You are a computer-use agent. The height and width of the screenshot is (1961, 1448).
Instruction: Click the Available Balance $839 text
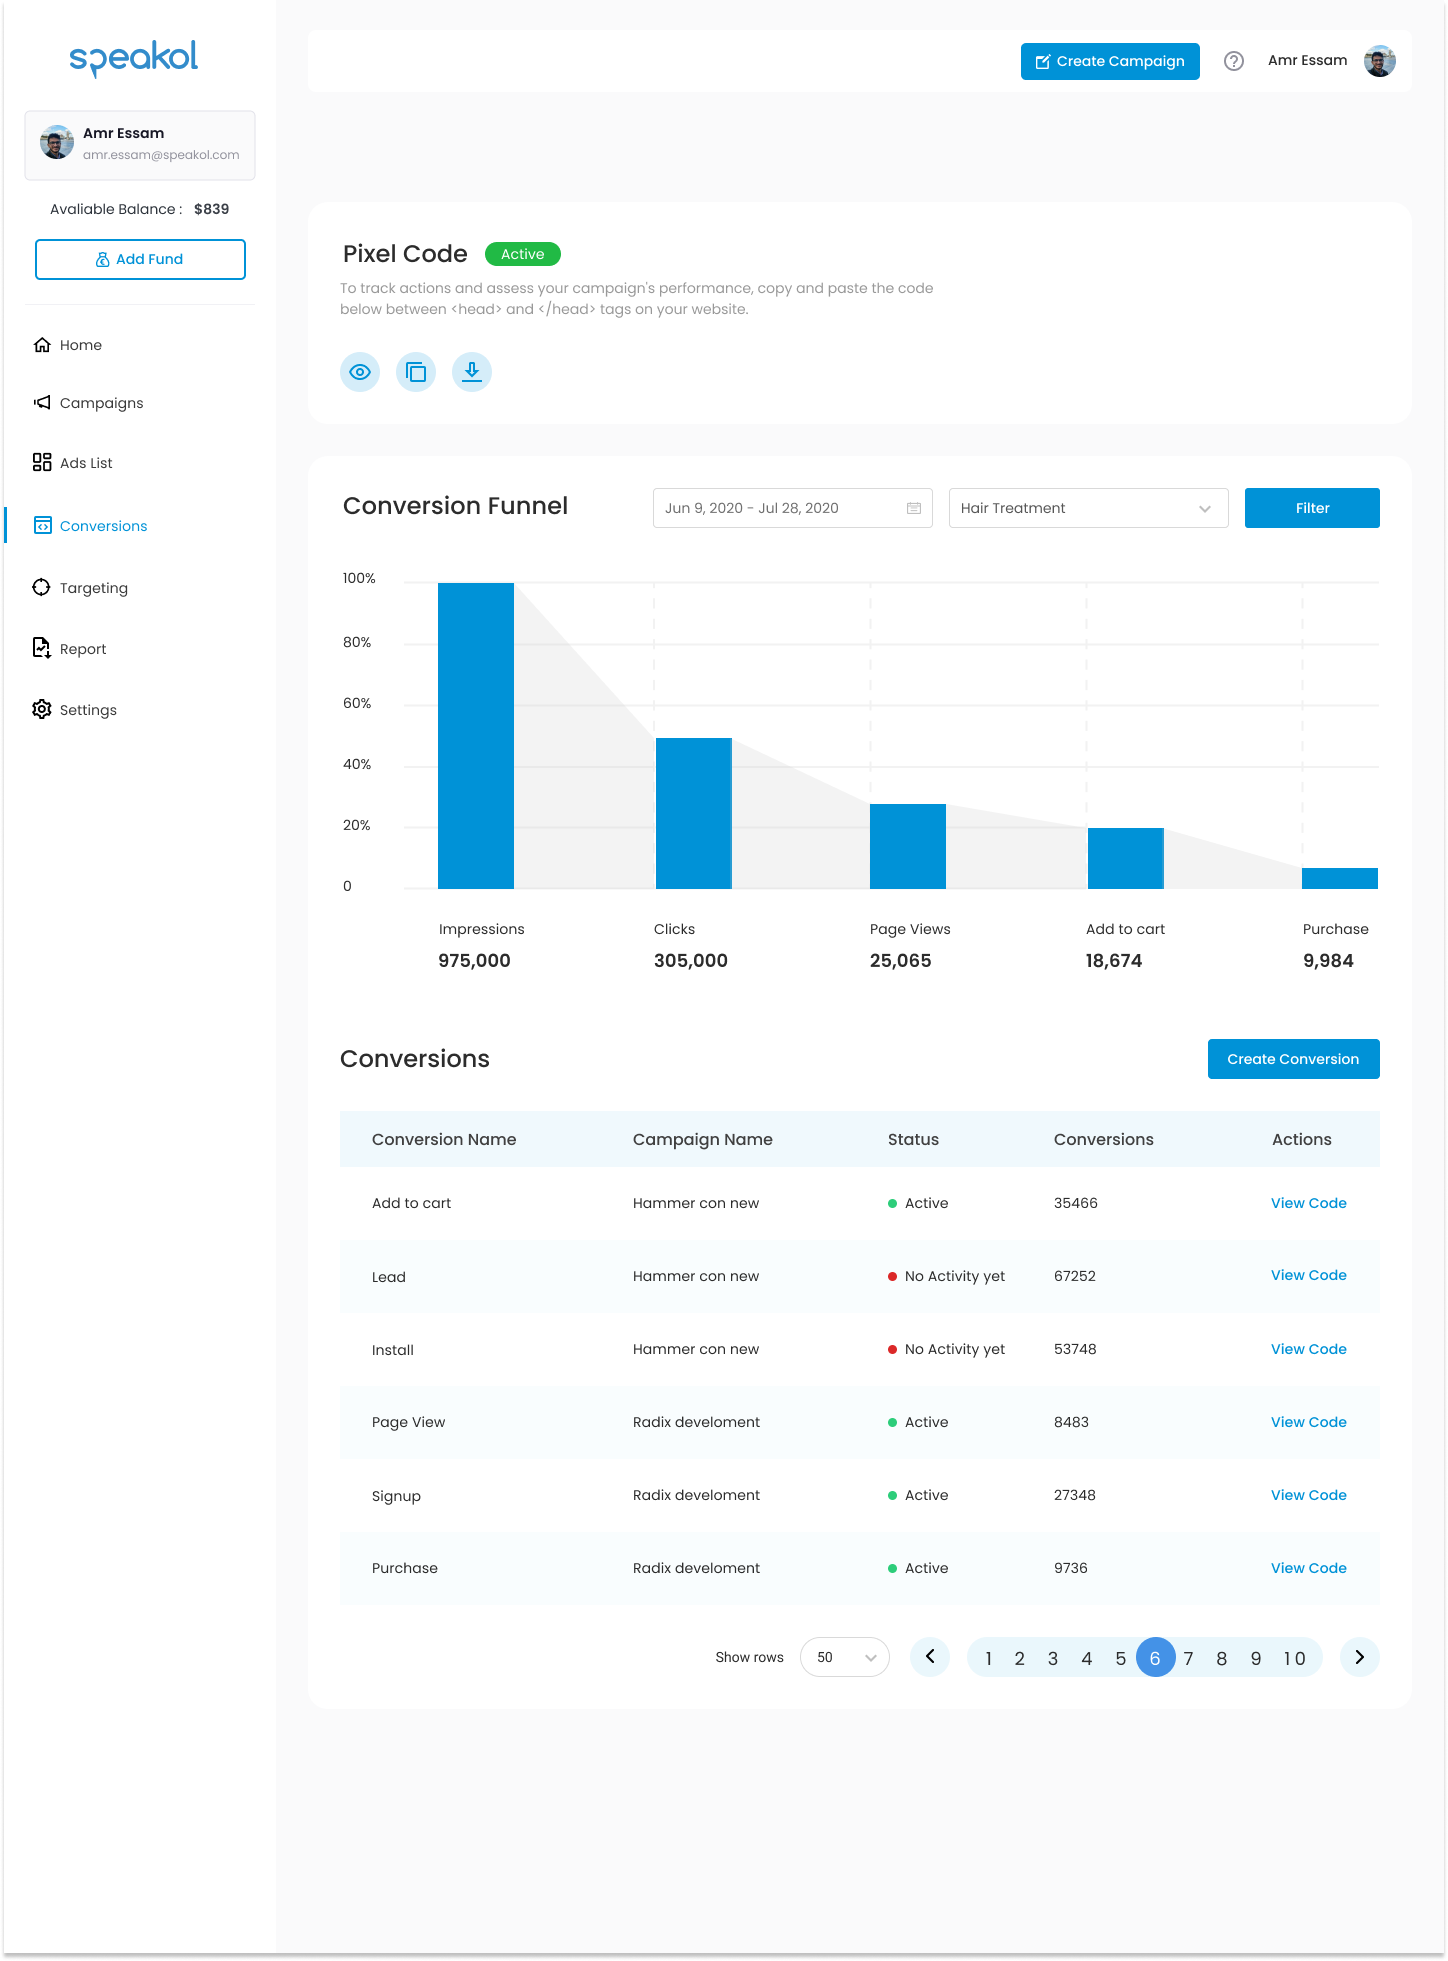click(x=140, y=209)
